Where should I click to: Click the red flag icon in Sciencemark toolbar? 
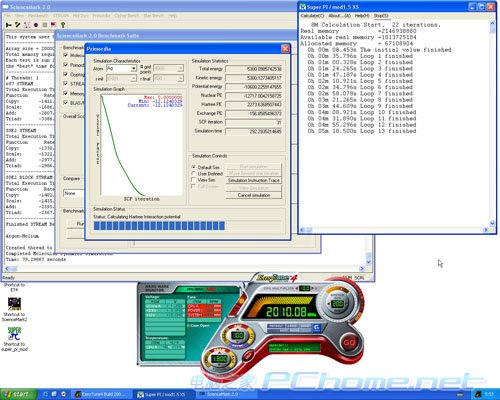pos(53,25)
